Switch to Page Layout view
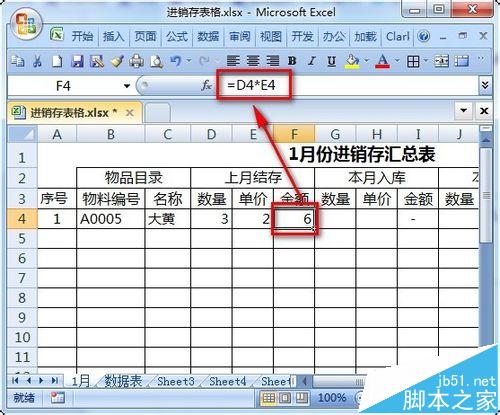Viewport: 500px width, 415px height. point(285,397)
